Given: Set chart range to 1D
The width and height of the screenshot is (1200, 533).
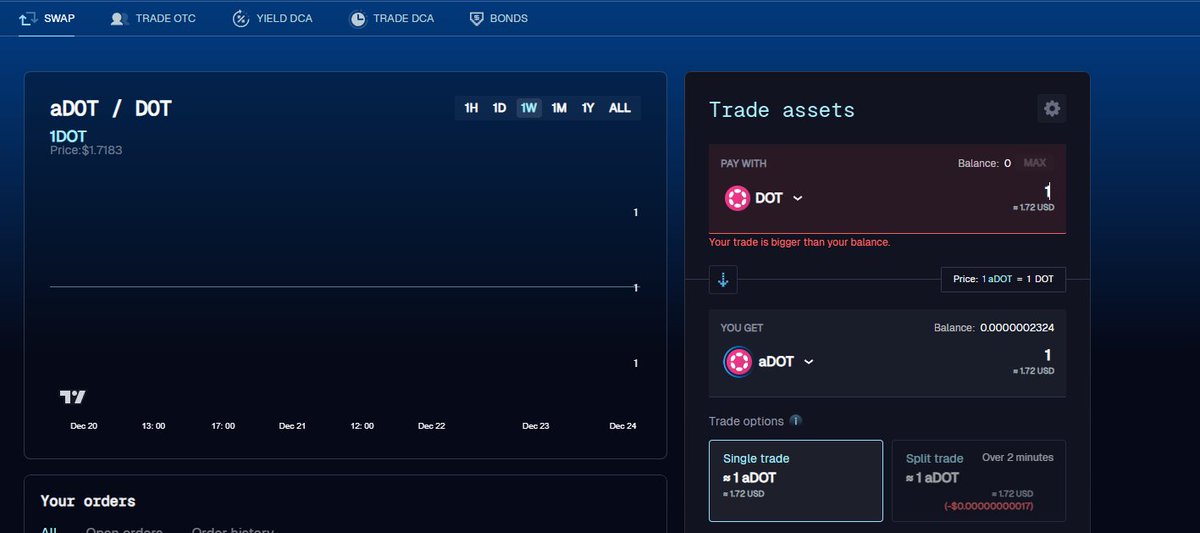Looking at the screenshot, I should click(499, 108).
